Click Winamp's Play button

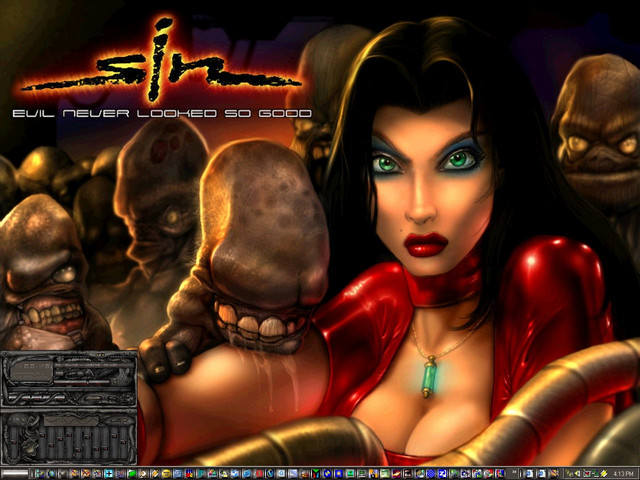(x=26, y=397)
